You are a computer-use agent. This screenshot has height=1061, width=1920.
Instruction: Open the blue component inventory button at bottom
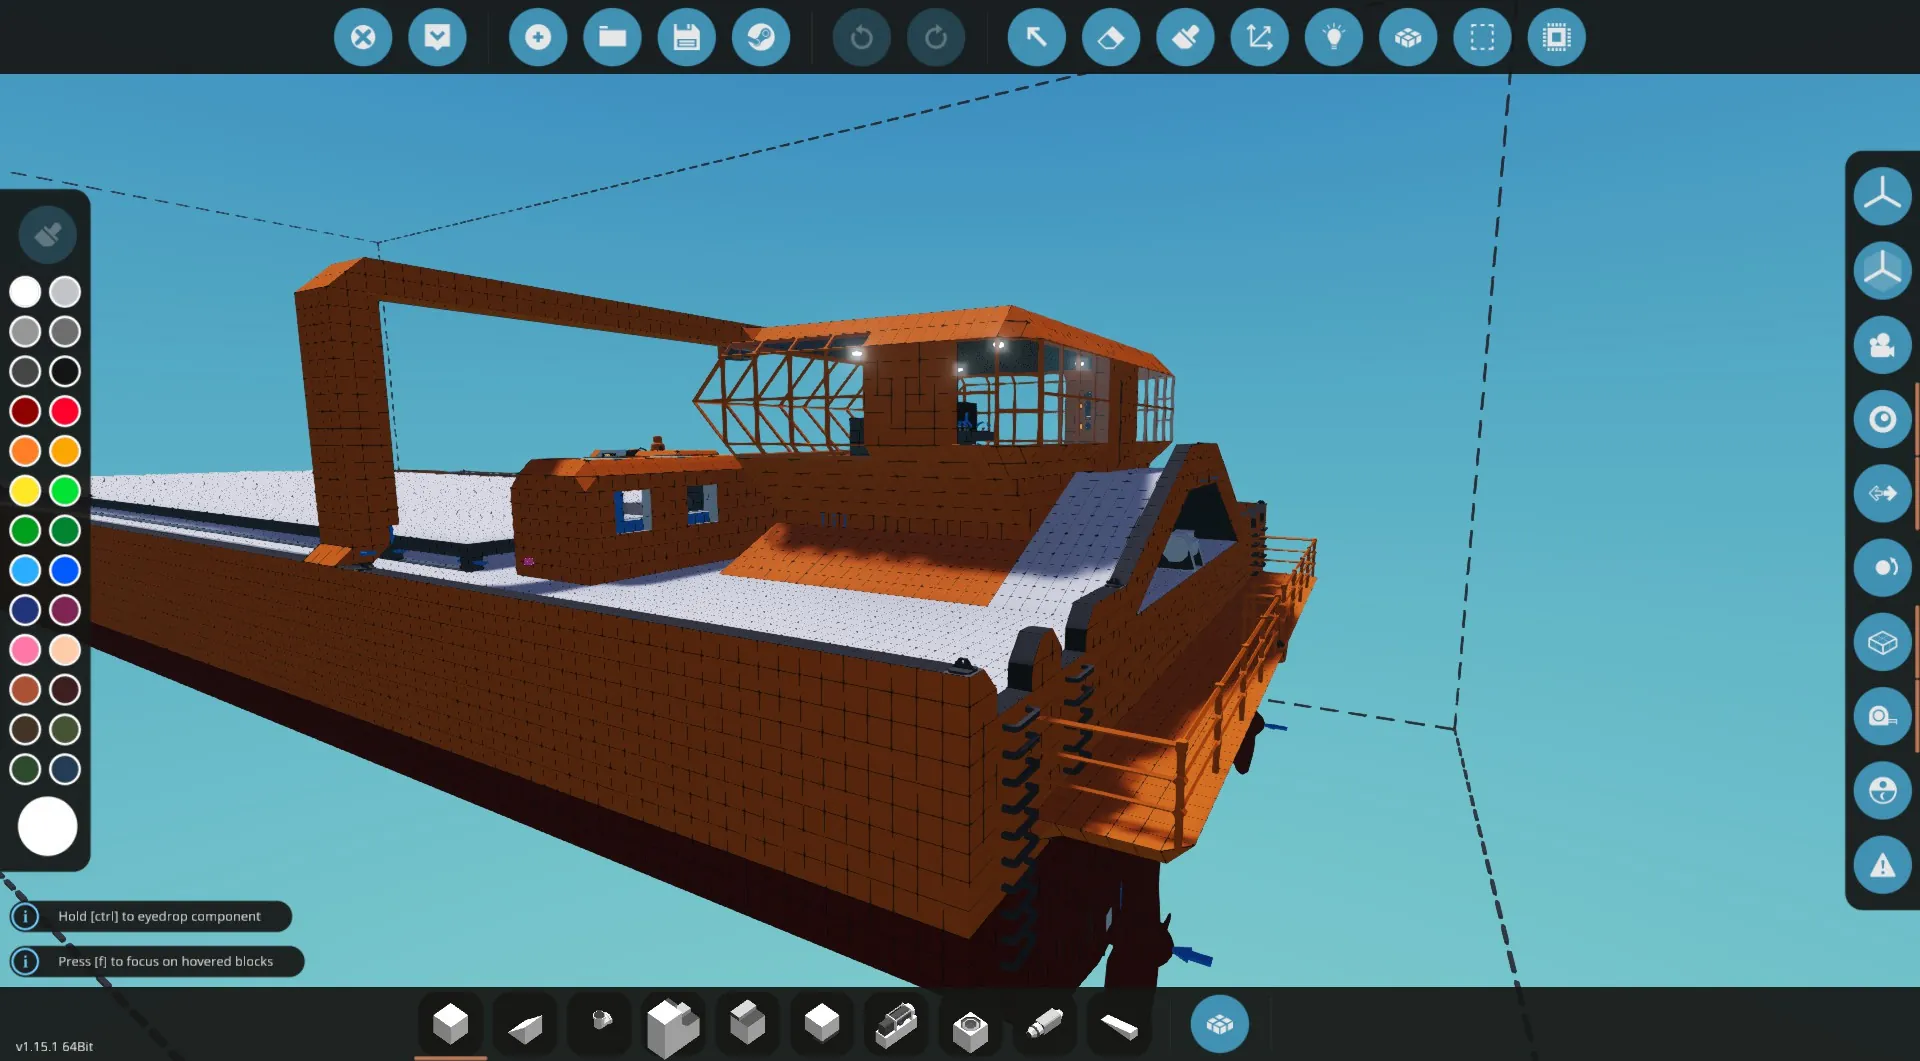coord(1219,1024)
